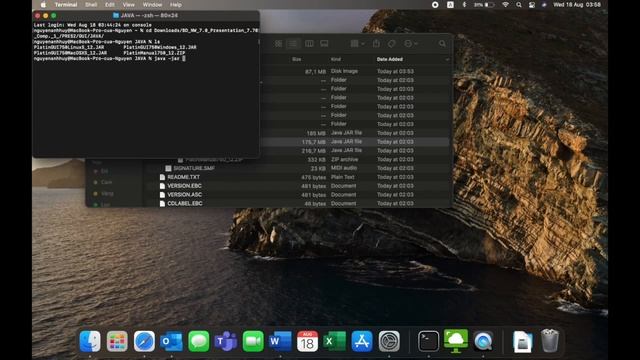Launch Microsoft Teams from the Dock
Viewport: 640px width, 360px height.
click(226, 341)
